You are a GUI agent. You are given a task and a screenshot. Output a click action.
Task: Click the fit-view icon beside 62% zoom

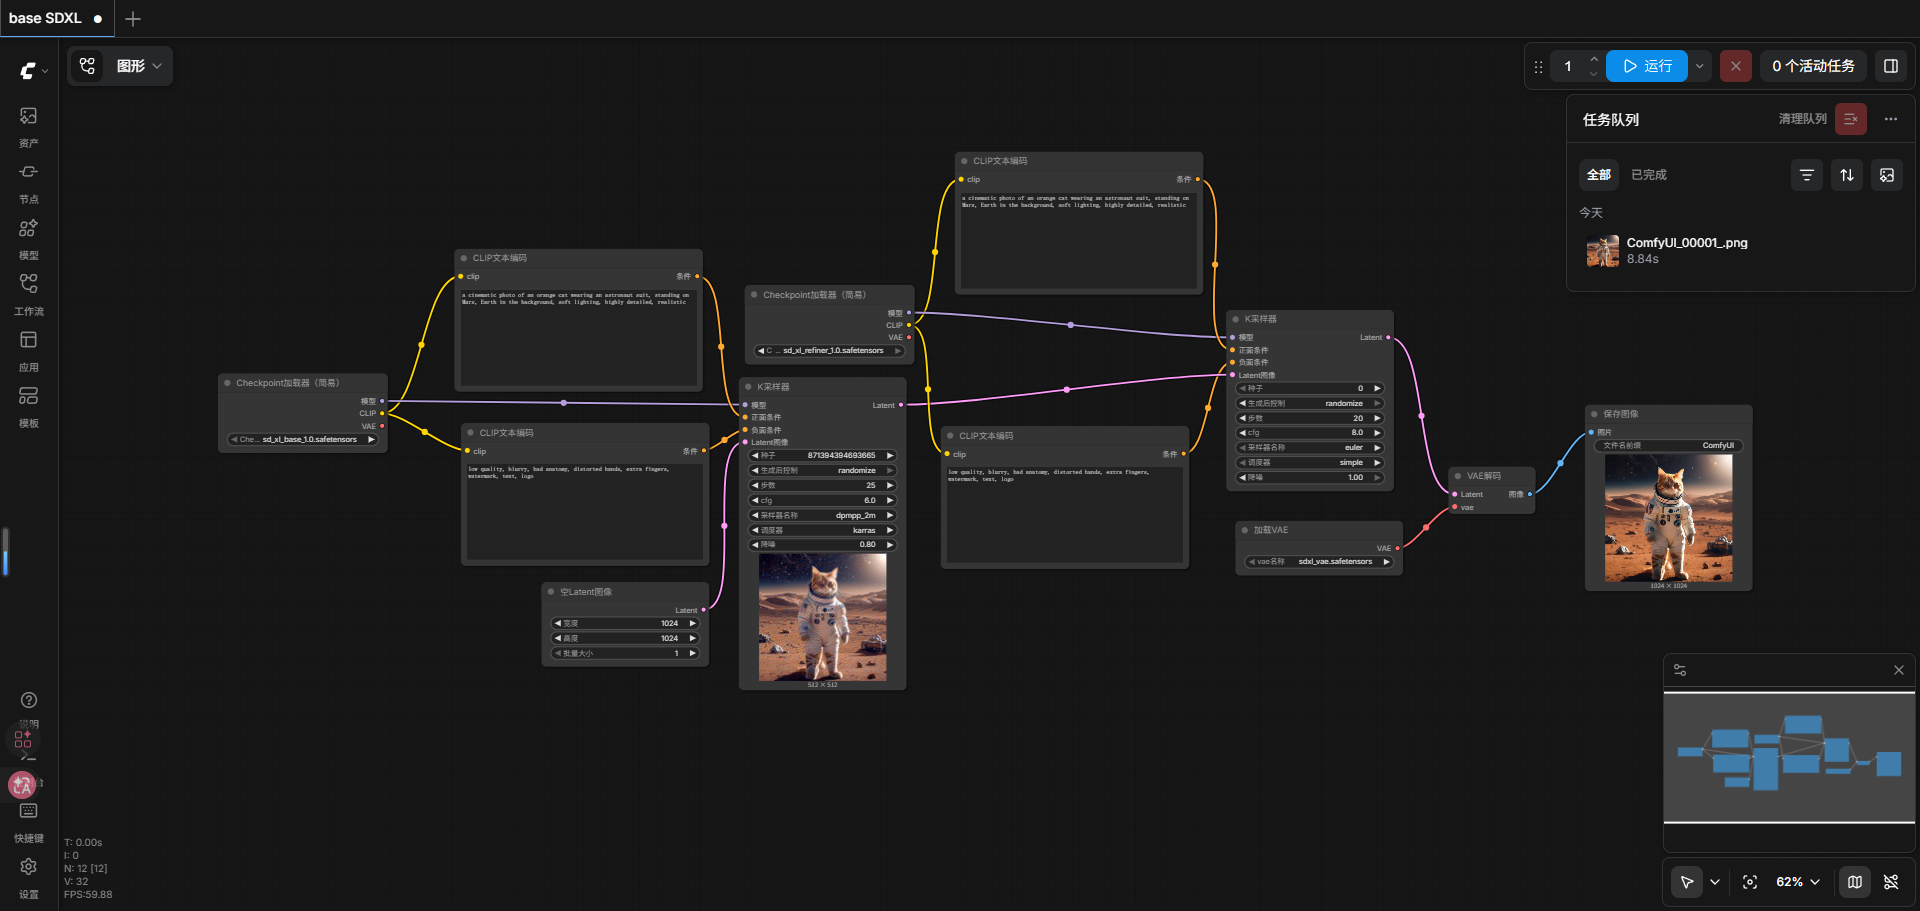[x=1750, y=882]
